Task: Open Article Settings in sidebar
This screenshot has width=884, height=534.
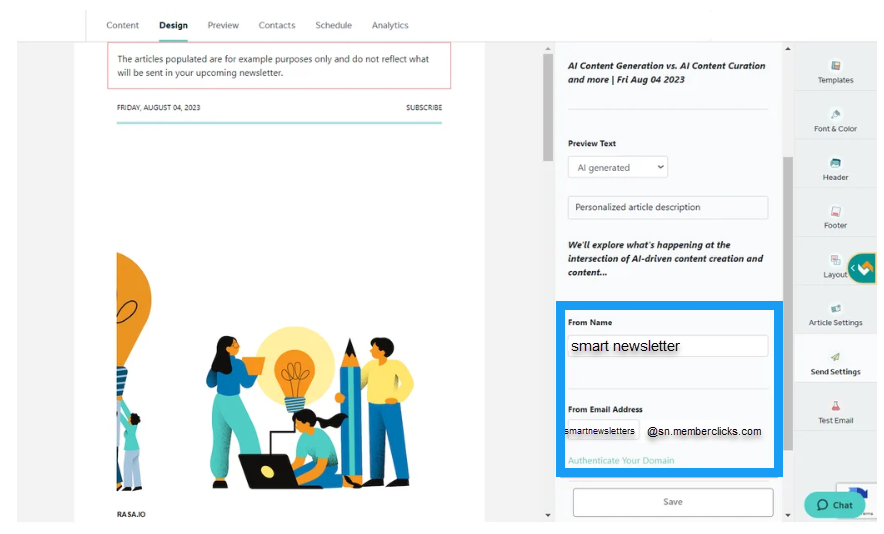Action: pos(835,310)
